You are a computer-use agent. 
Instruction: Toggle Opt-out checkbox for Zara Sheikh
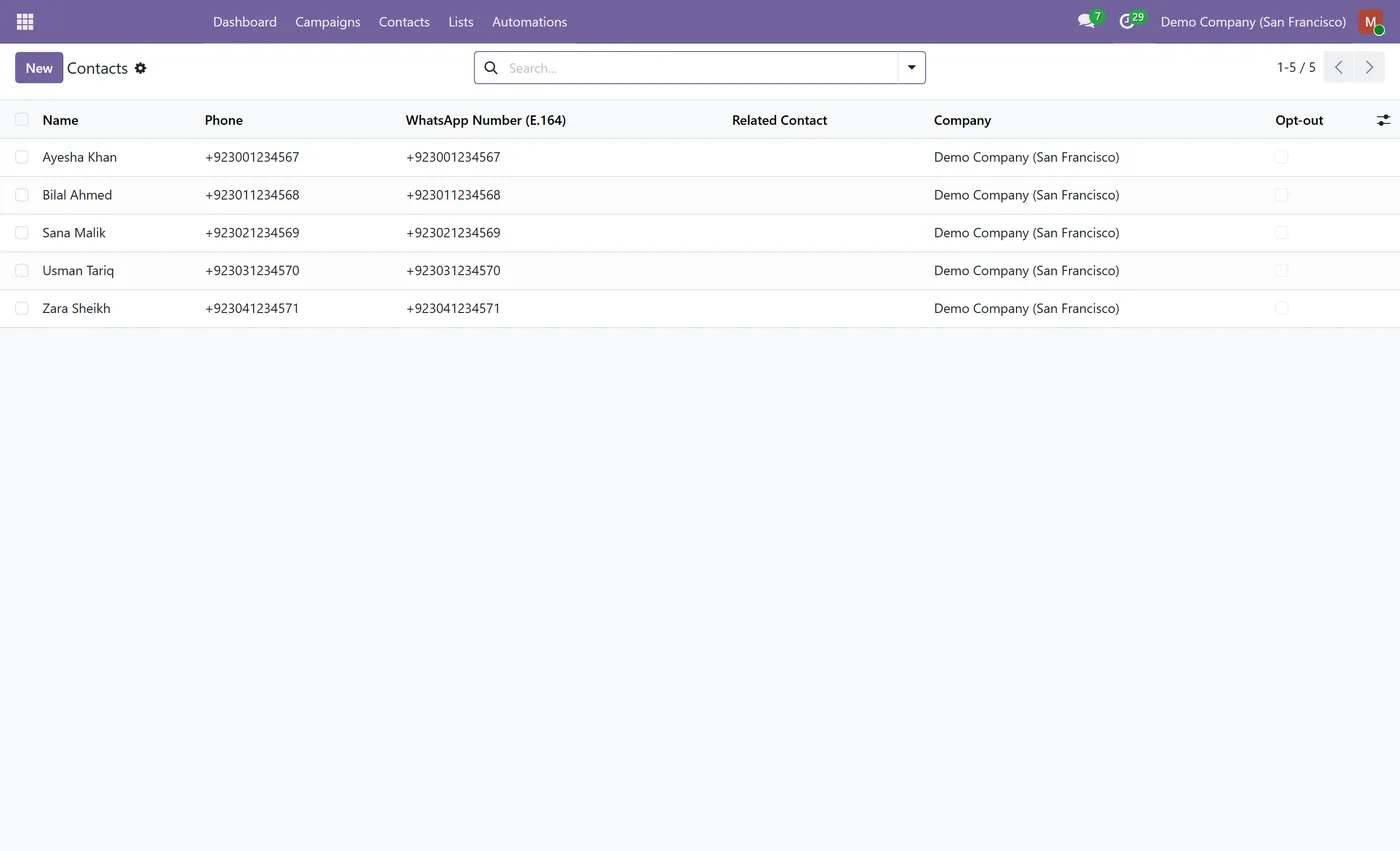click(1282, 308)
